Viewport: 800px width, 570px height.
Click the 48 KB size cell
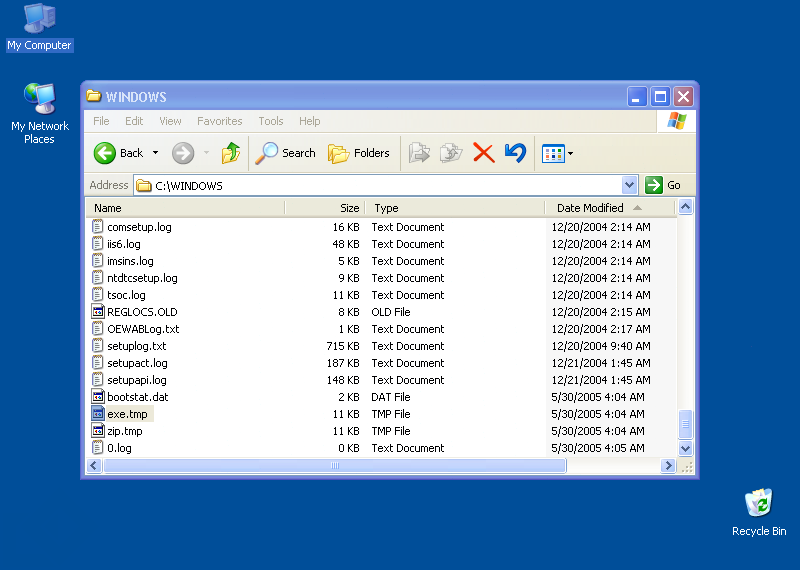click(346, 244)
